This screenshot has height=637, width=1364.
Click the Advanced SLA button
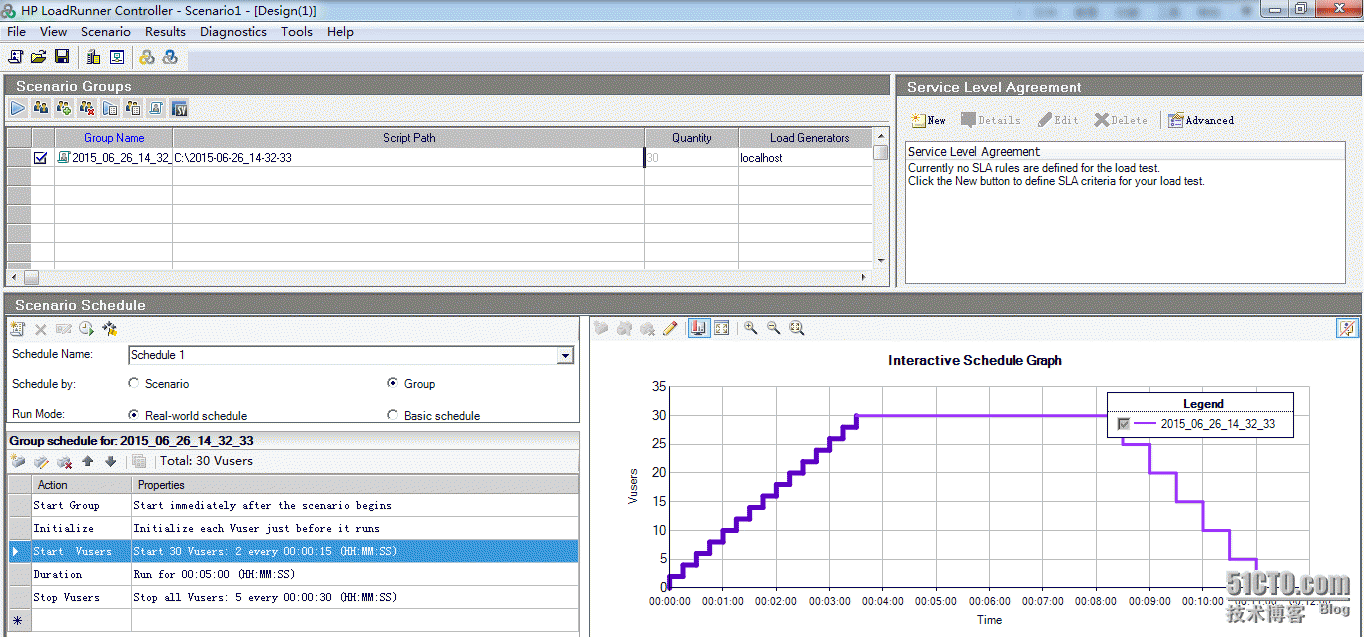[1201, 120]
